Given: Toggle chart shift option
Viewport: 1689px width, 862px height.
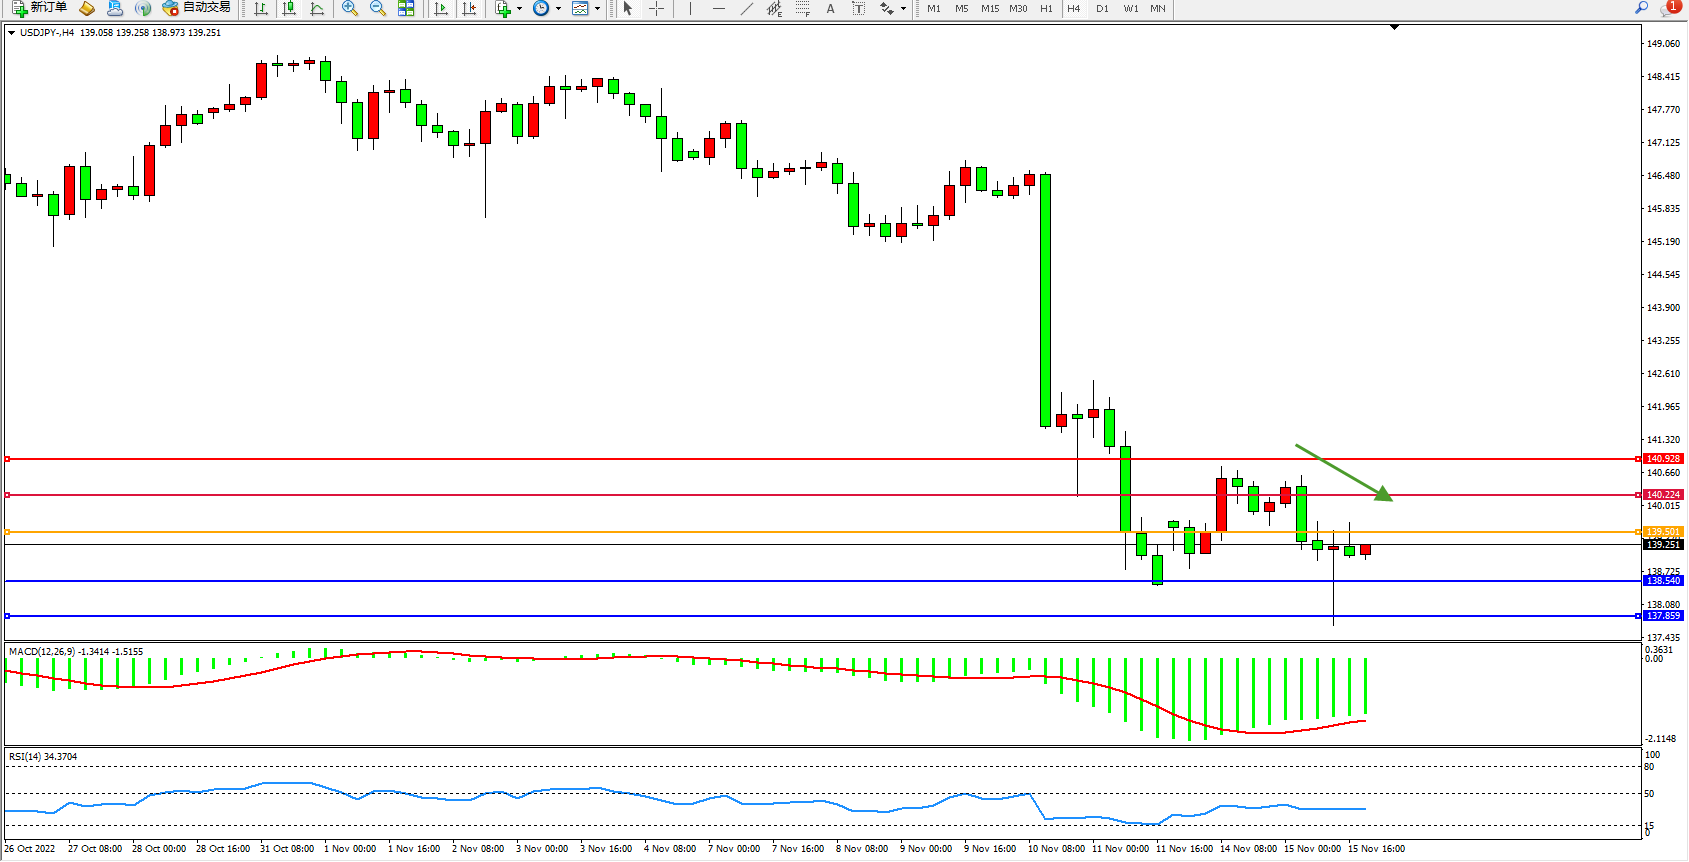Looking at the screenshot, I should pos(469,8).
